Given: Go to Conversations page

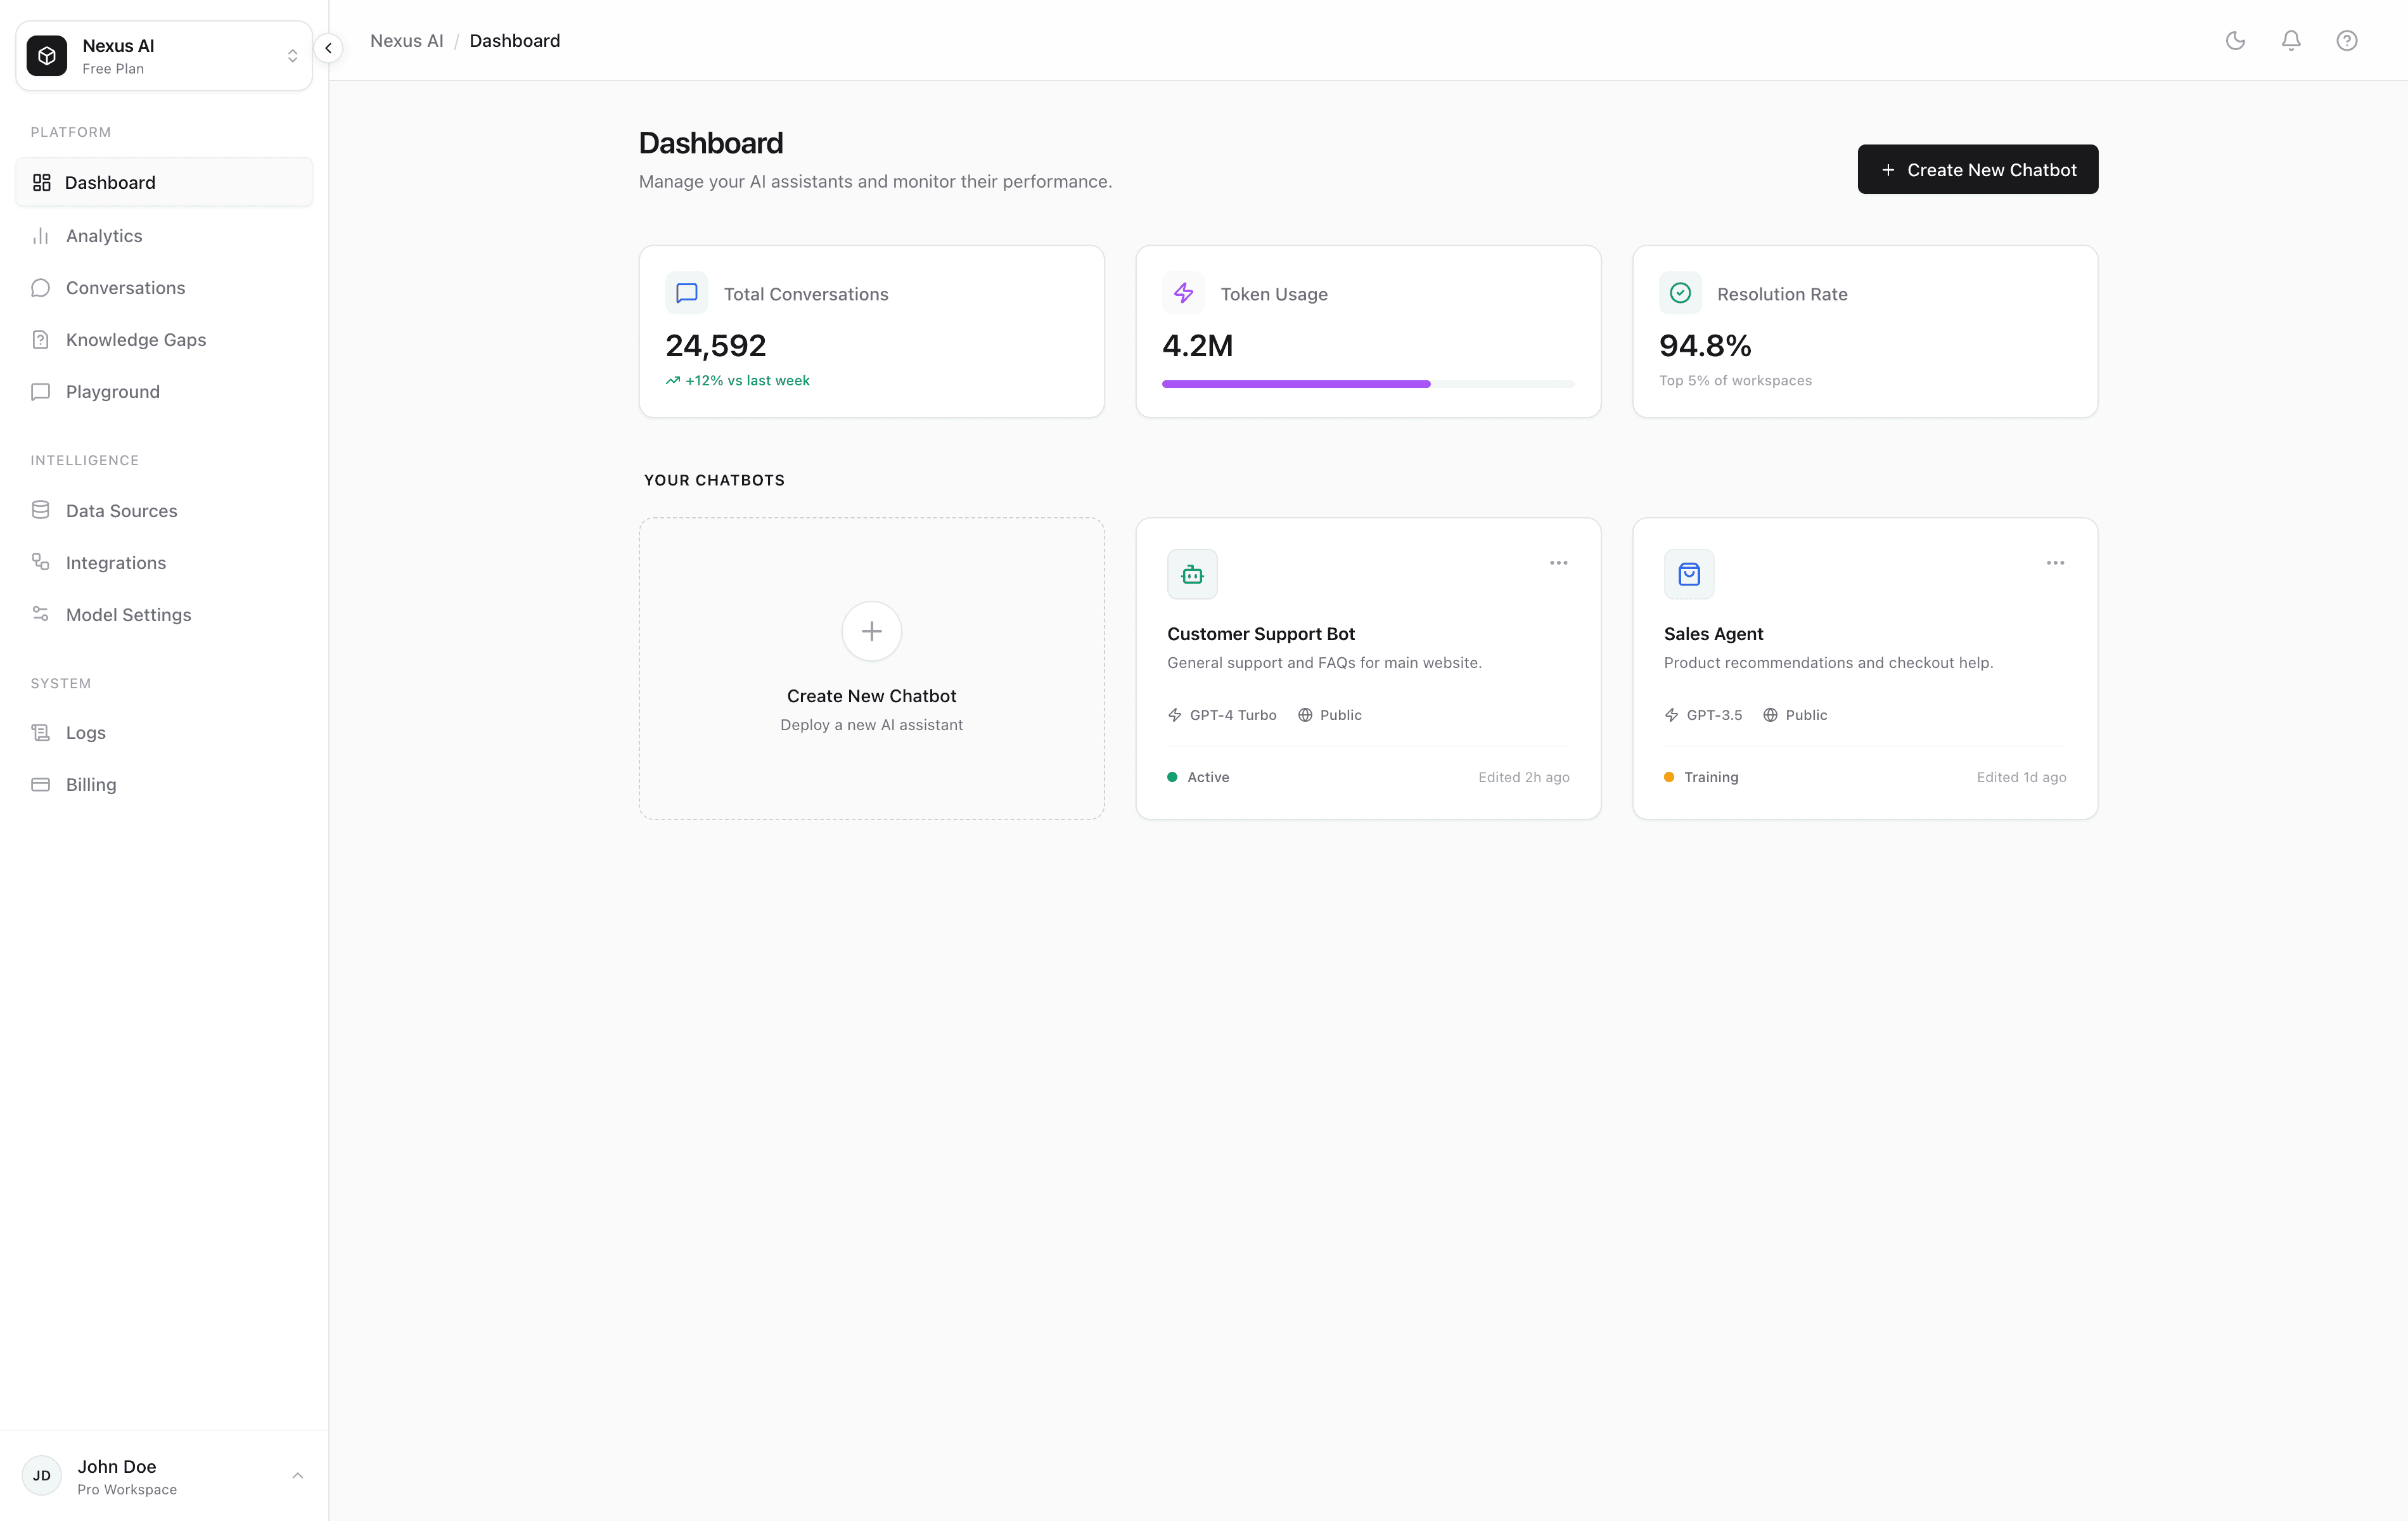Looking at the screenshot, I should tap(164, 288).
